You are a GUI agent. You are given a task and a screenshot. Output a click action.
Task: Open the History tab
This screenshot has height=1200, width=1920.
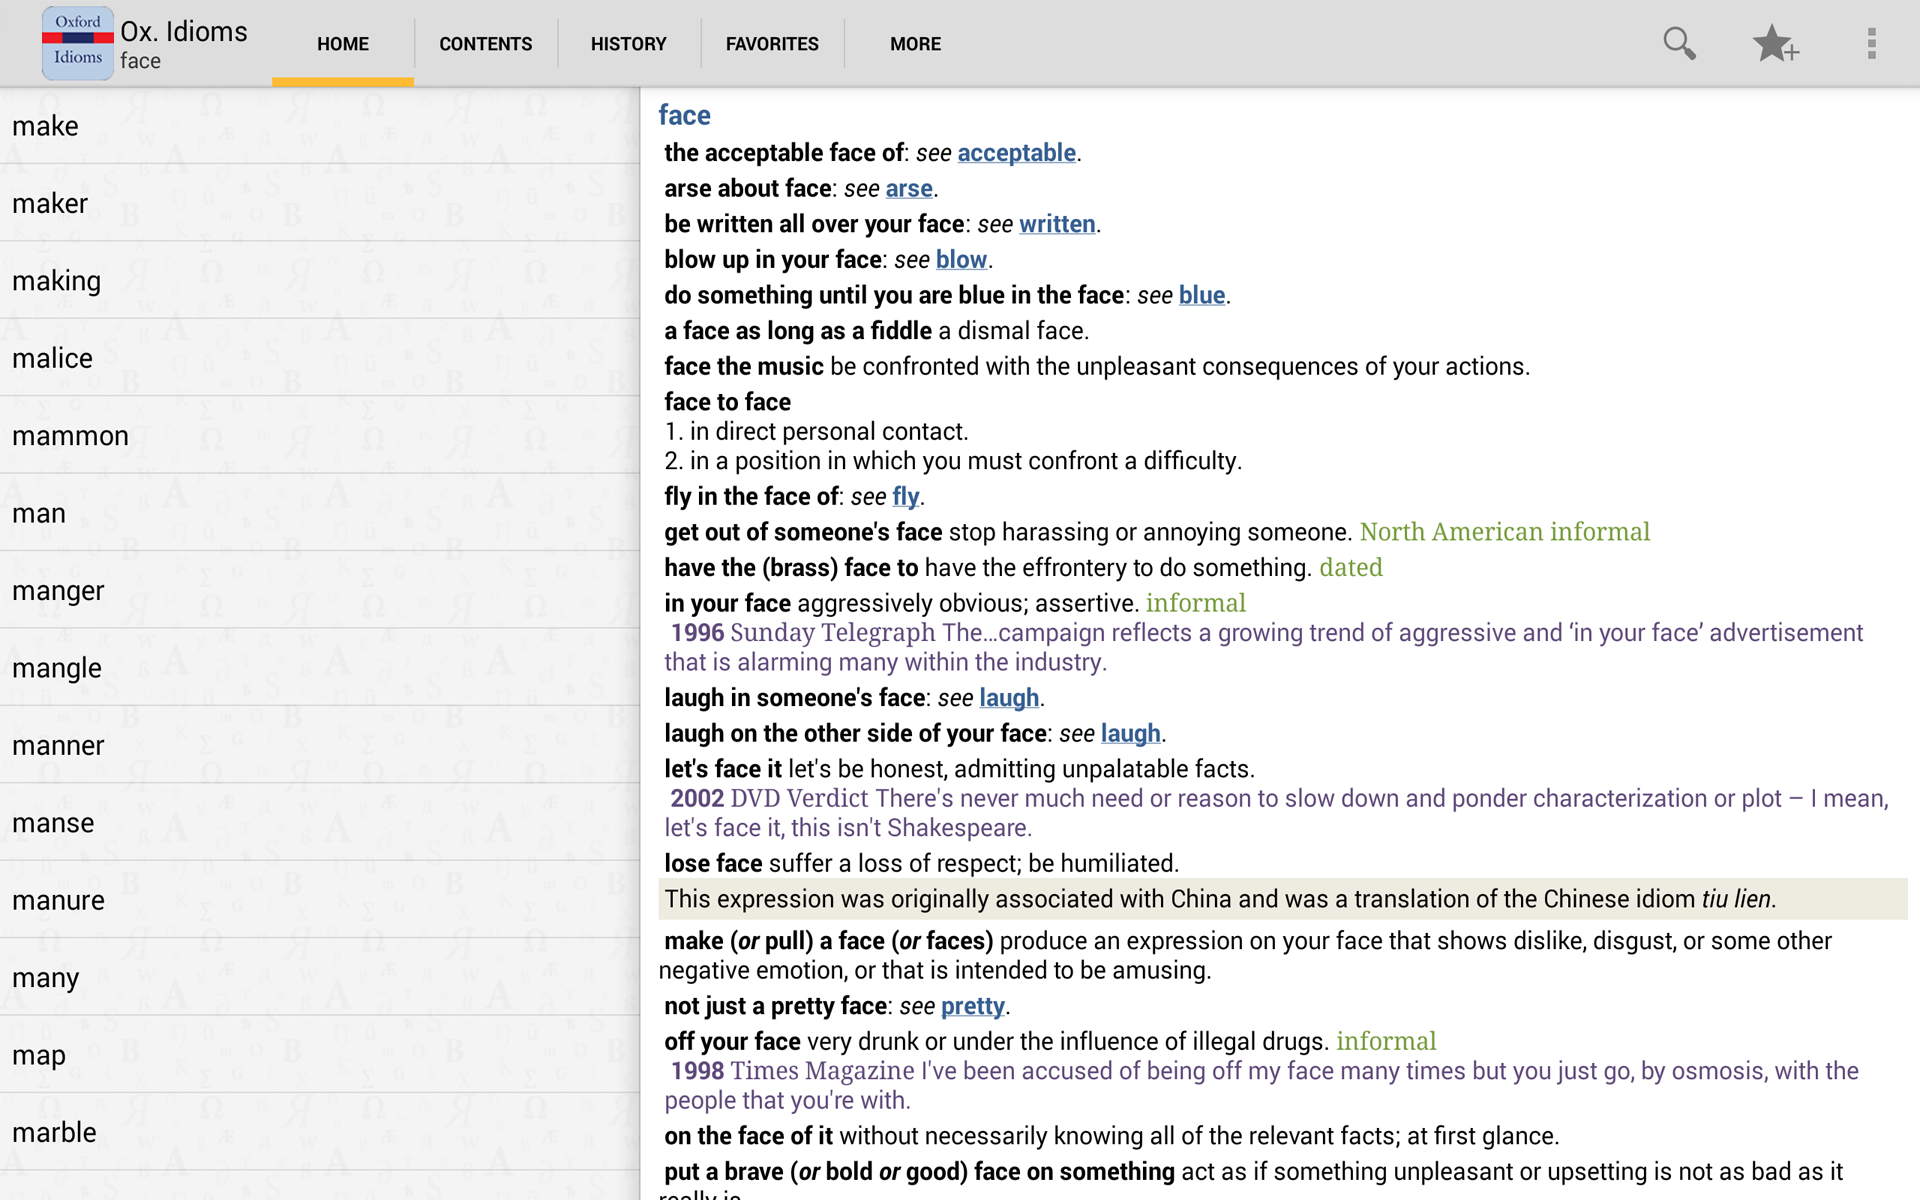pyautogui.click(x=628, y=44)
